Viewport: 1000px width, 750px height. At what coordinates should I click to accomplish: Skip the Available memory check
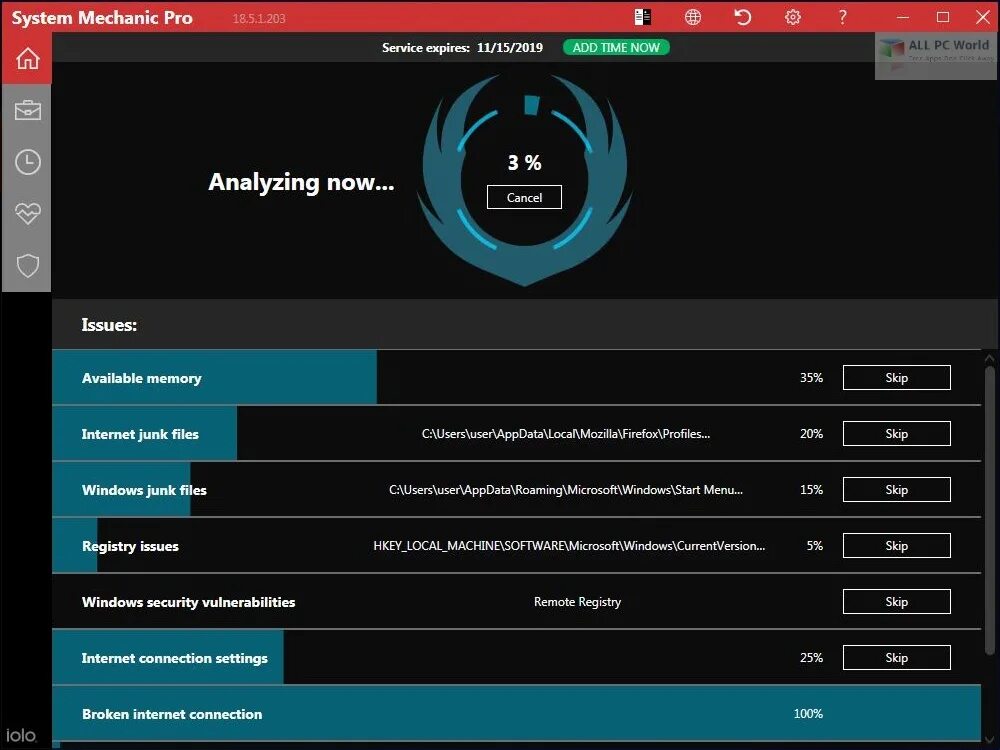coord(897,378)
